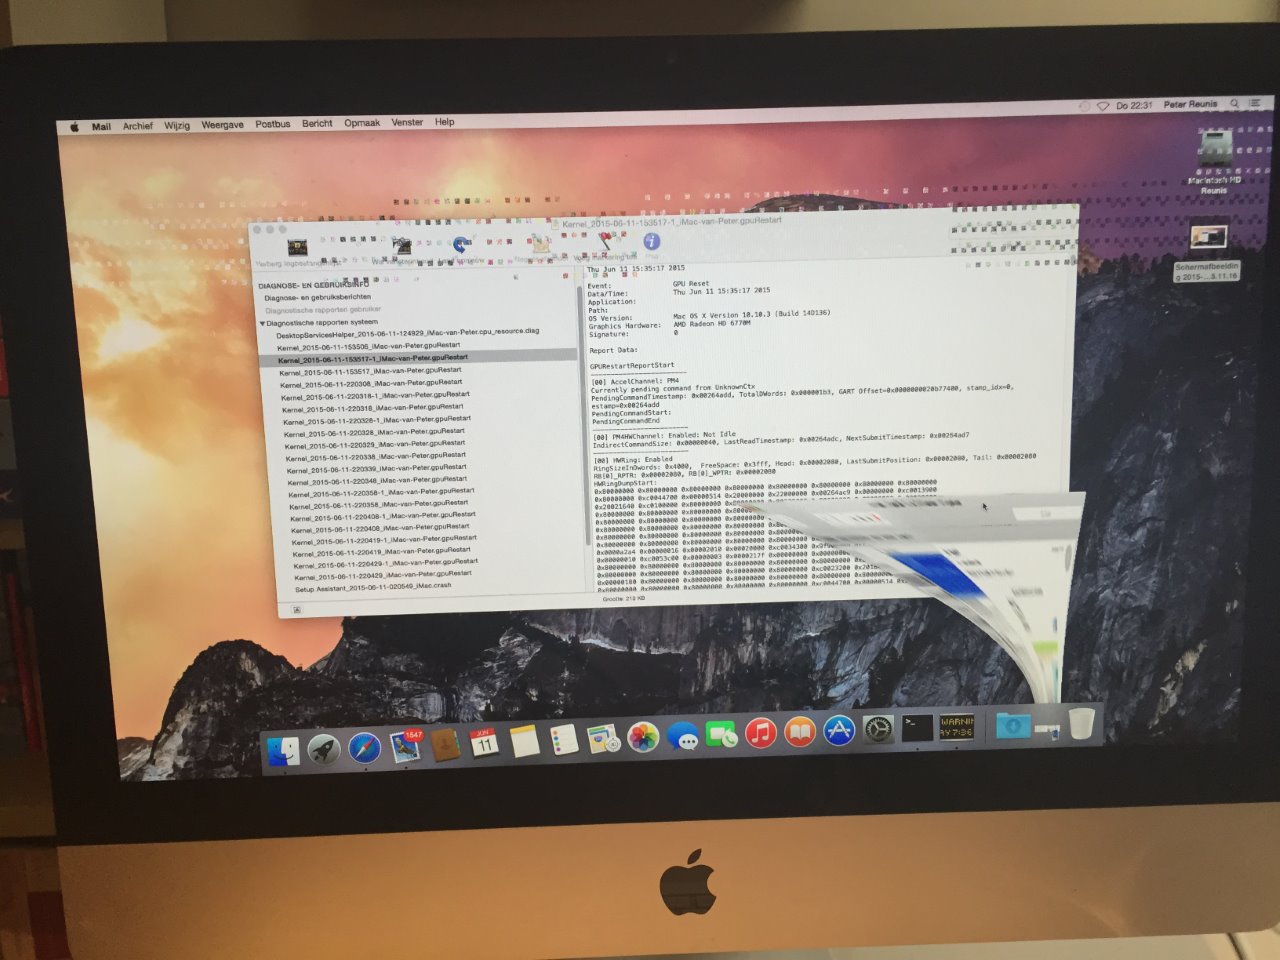Open the Wijzig menu
Viewport: 1280px width, 960px height.
tap(177, 126)
